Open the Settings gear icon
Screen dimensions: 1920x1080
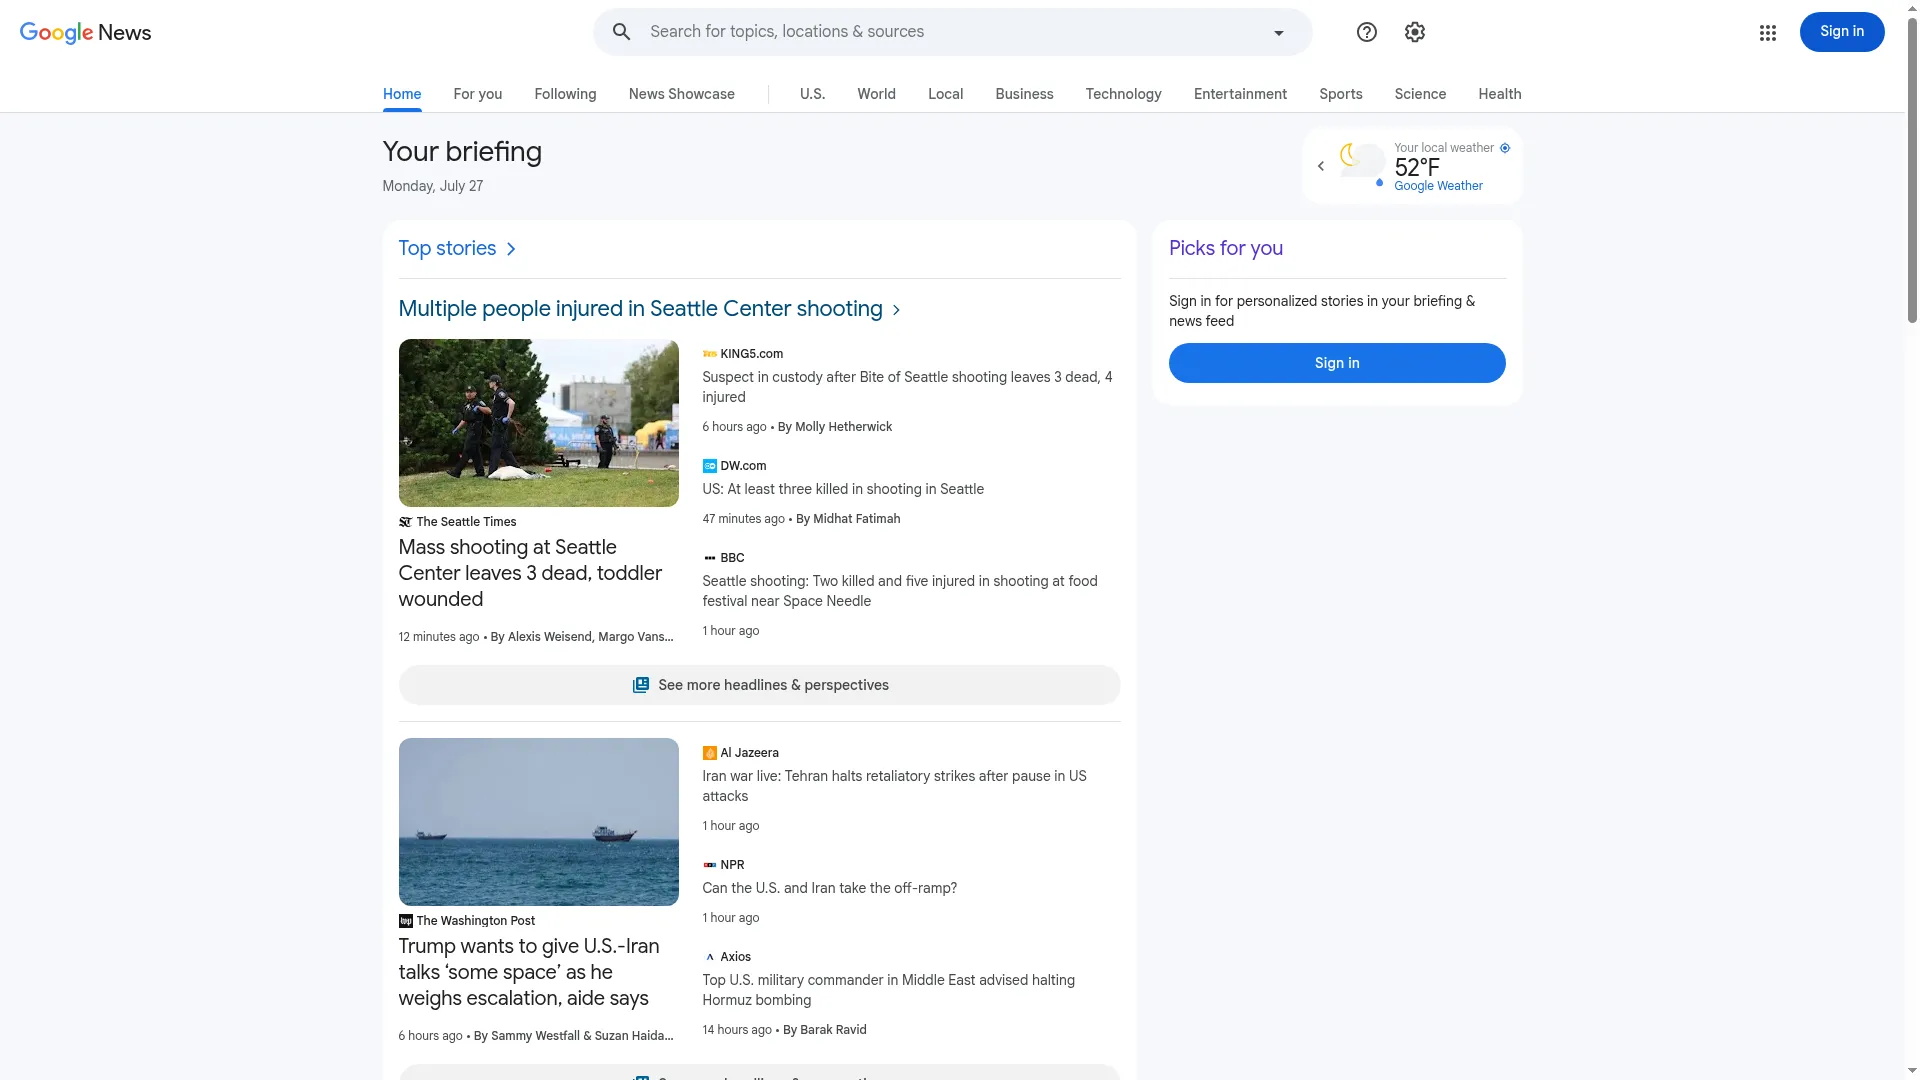(x=1414, y=32)
